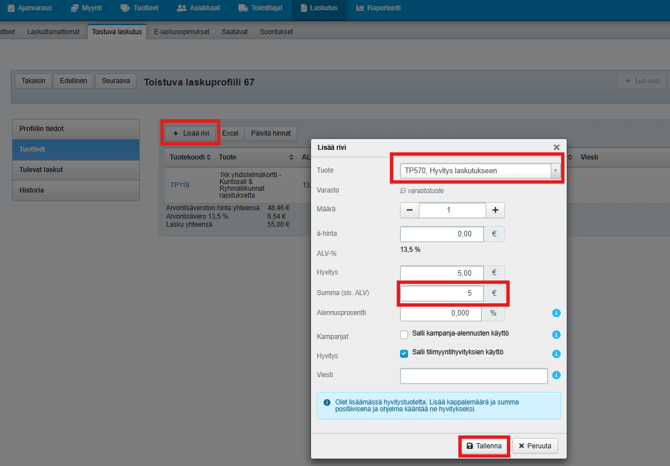Click into the Viesti text field
The height and width of the screenshot is (466, 670).
473,376
